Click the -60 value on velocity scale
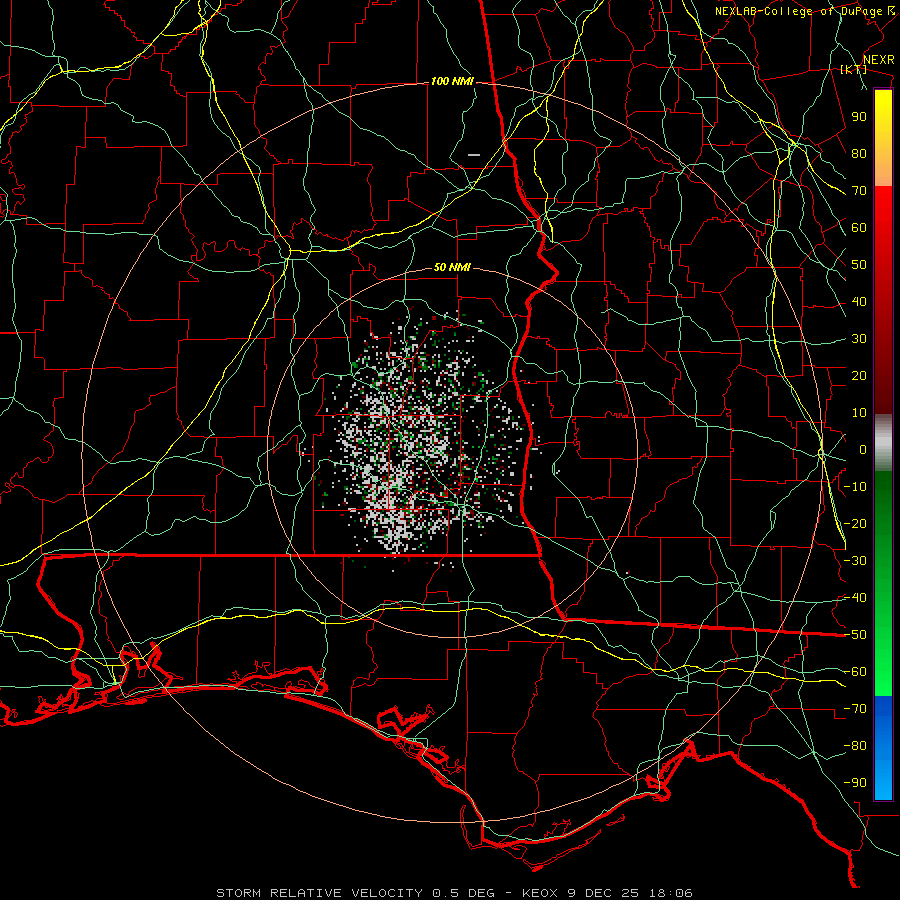The width and height of the screenshot is (900, 900). coord(855,672)
